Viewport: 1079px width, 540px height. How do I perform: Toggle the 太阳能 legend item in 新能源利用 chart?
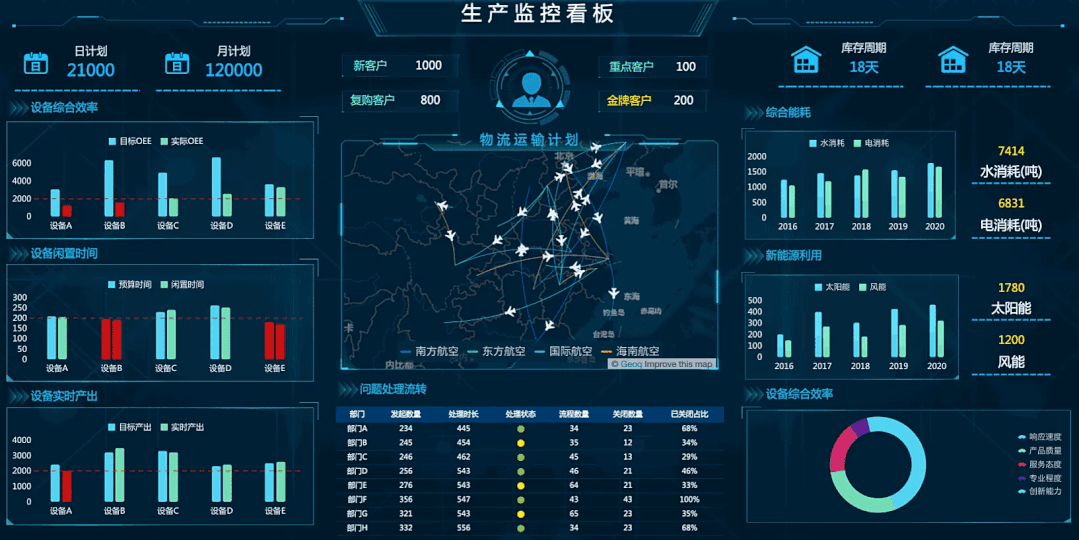coord(832,287)
